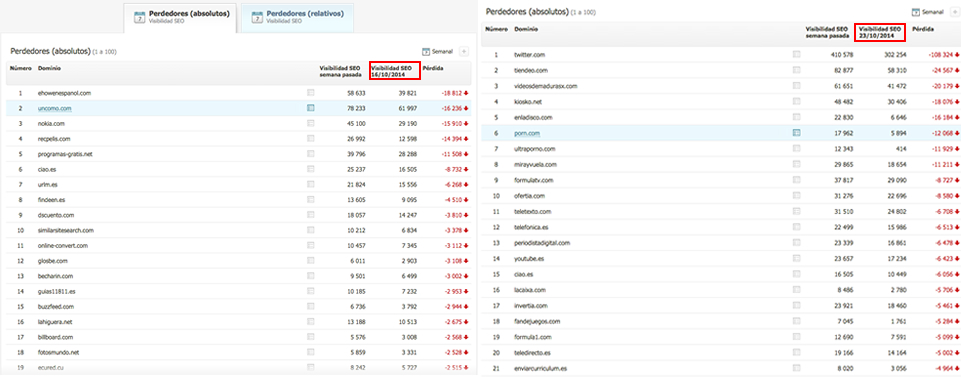Click row icon for teletexto.com
Viewport: 961px width, 379px height.
coord(796,212)
